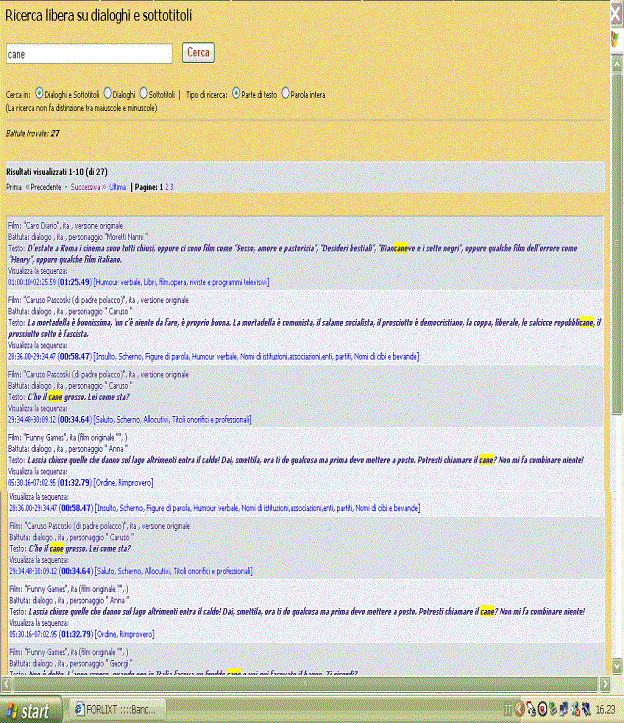This screenshot has width=624, height=723.
Task: Select the 'Parte di testo' radio button
Action: (236, 93)
